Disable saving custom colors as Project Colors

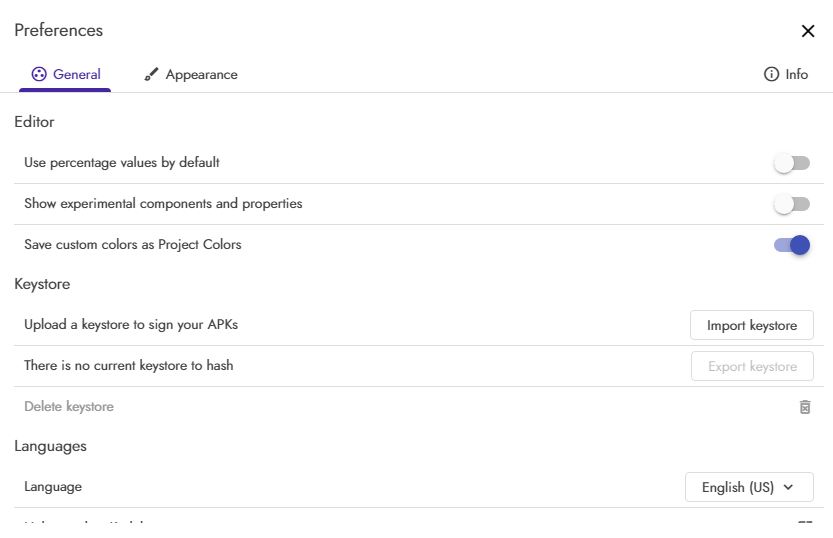coord(792,245)
